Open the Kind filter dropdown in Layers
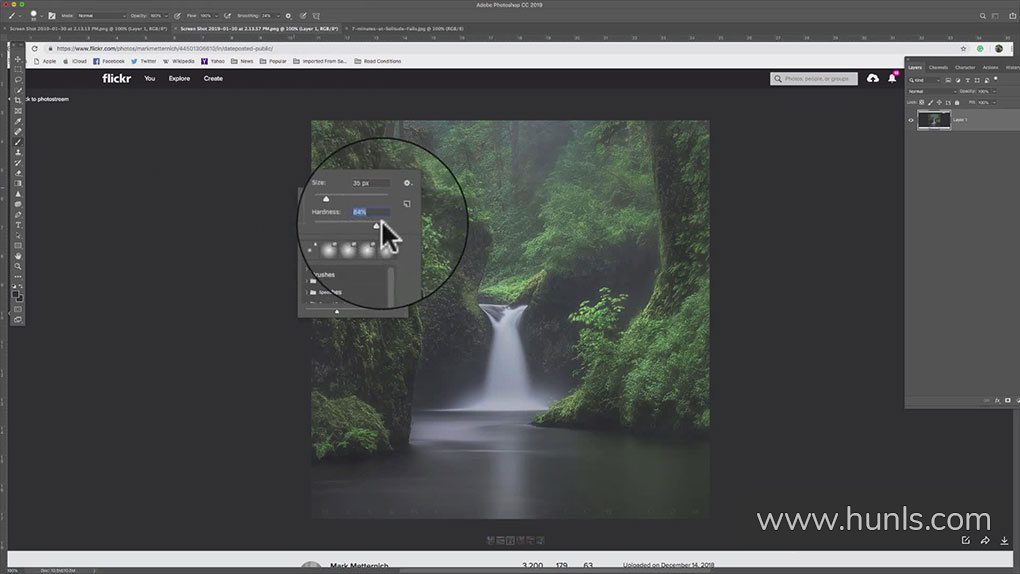Viewport: 1020px width, 574px height. point(924,80)
